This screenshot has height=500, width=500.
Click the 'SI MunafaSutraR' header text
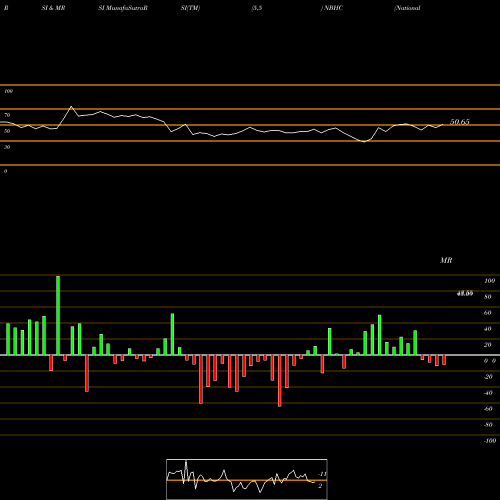123,8
